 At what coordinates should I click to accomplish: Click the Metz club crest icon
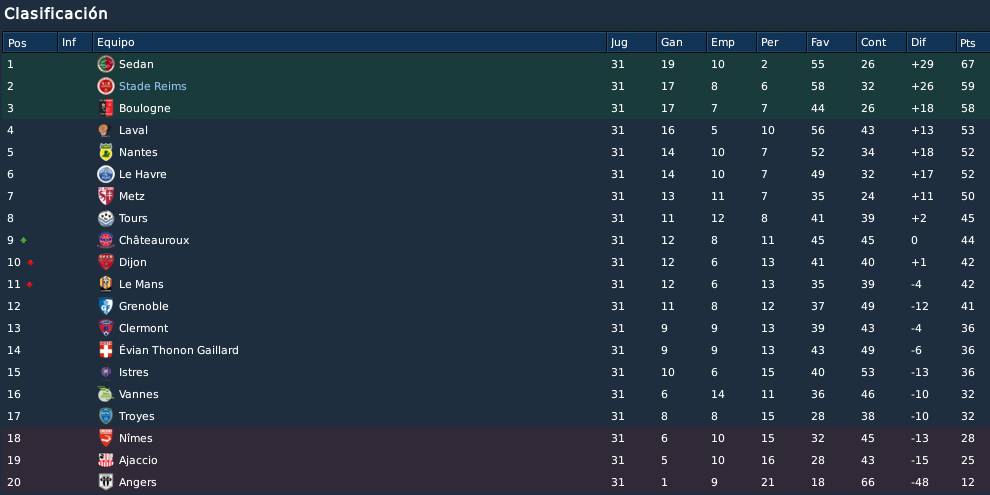(x=105, y=196)
